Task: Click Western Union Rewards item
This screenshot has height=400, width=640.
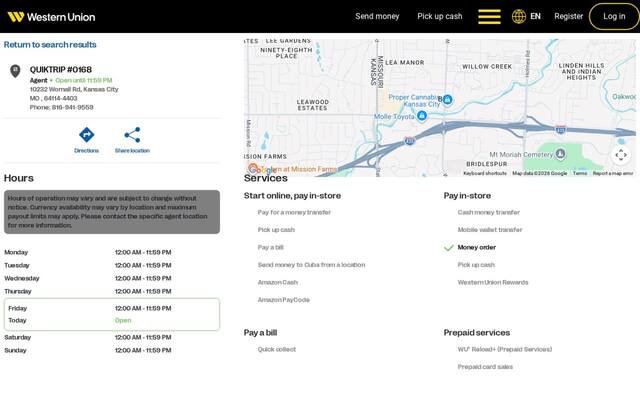Action: coord(493,282)
